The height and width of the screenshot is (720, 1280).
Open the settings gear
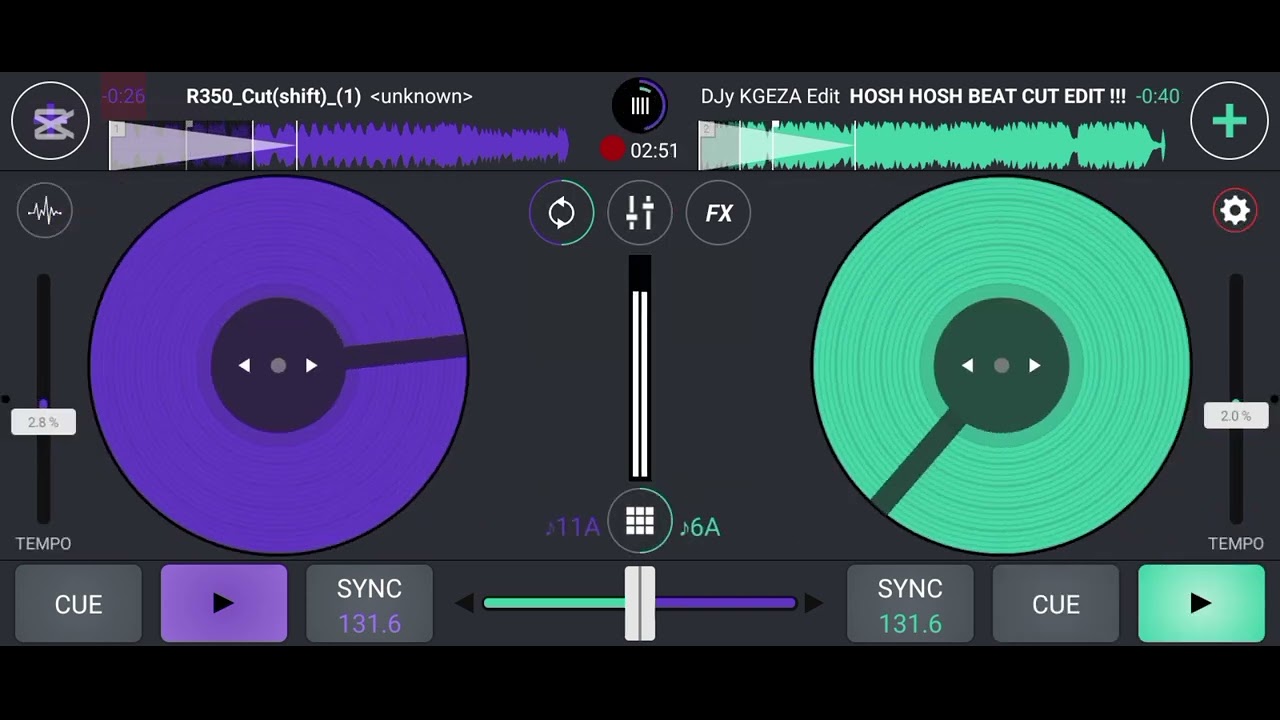[1235, 211]
